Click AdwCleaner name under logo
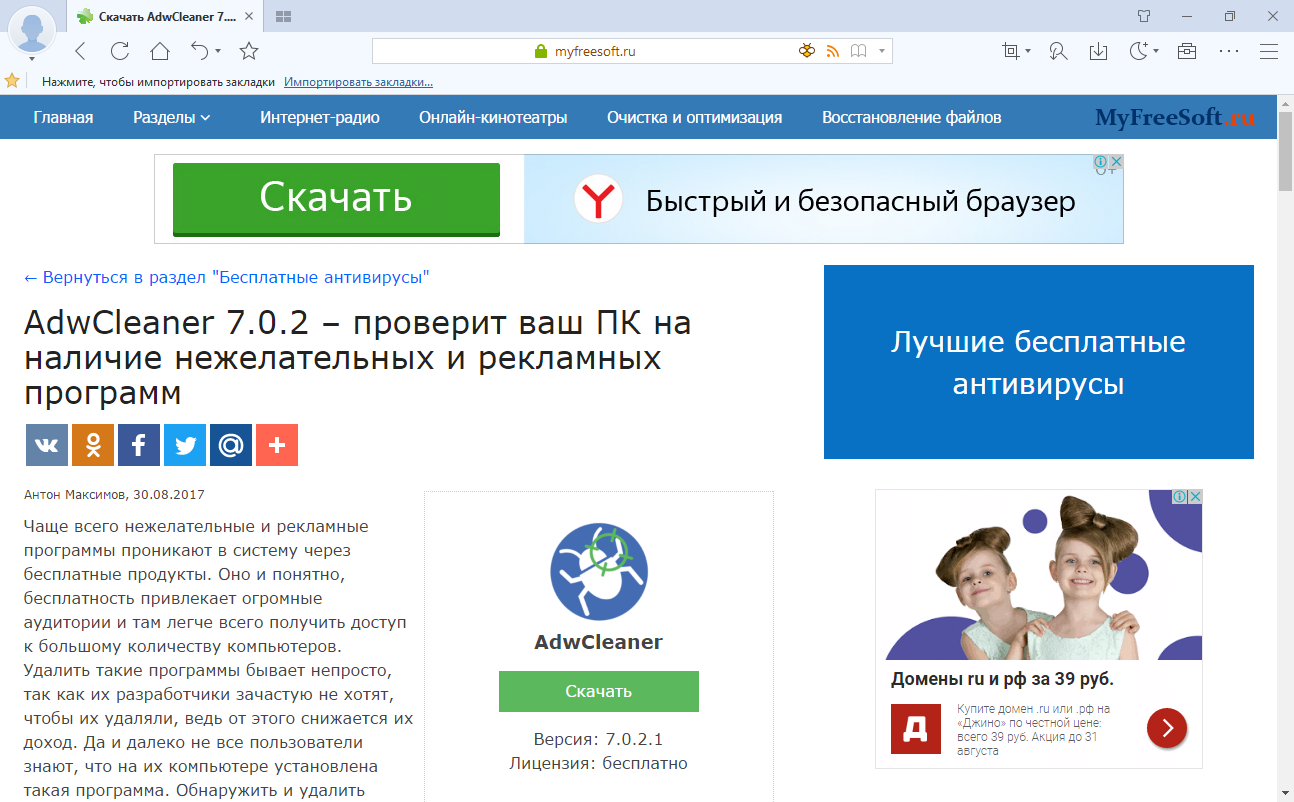This screenshot has width=1294, height=802. pyautogui.click(x=599, y=642)
